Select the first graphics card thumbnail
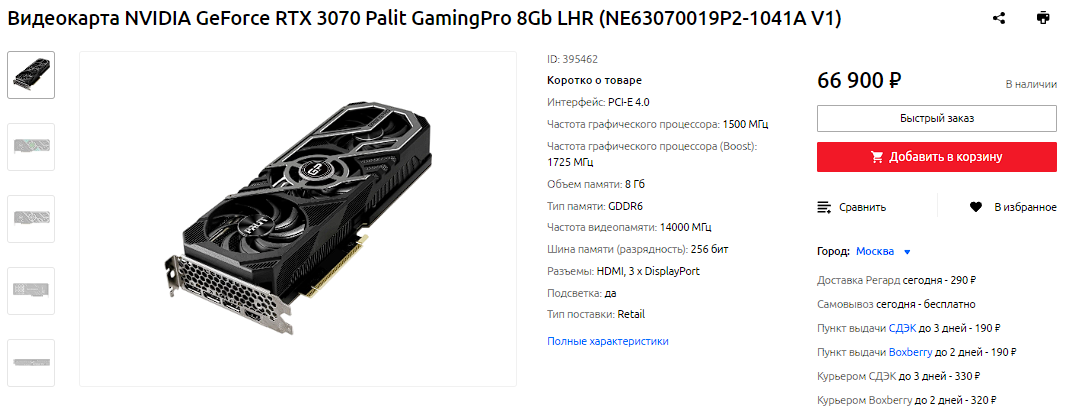Image resolution: width=1072 pixels, height=418 pixels. [31, 75]
